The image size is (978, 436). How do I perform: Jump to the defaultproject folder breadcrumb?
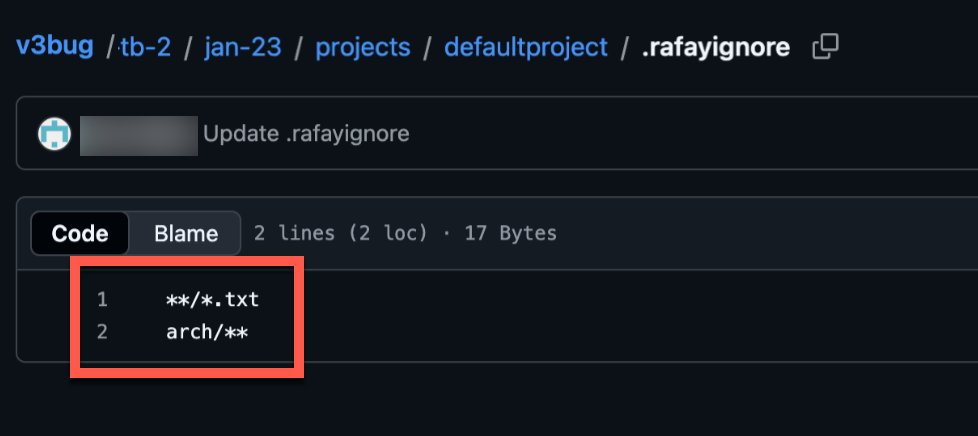526,47
